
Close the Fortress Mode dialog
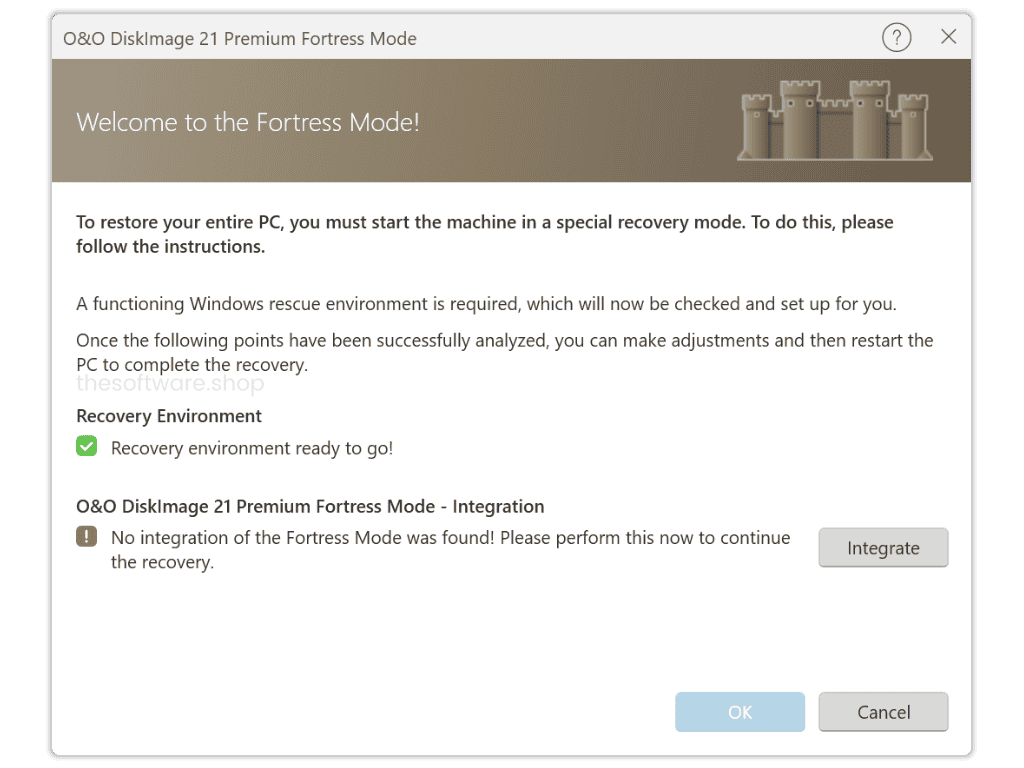tap(948, 37)
